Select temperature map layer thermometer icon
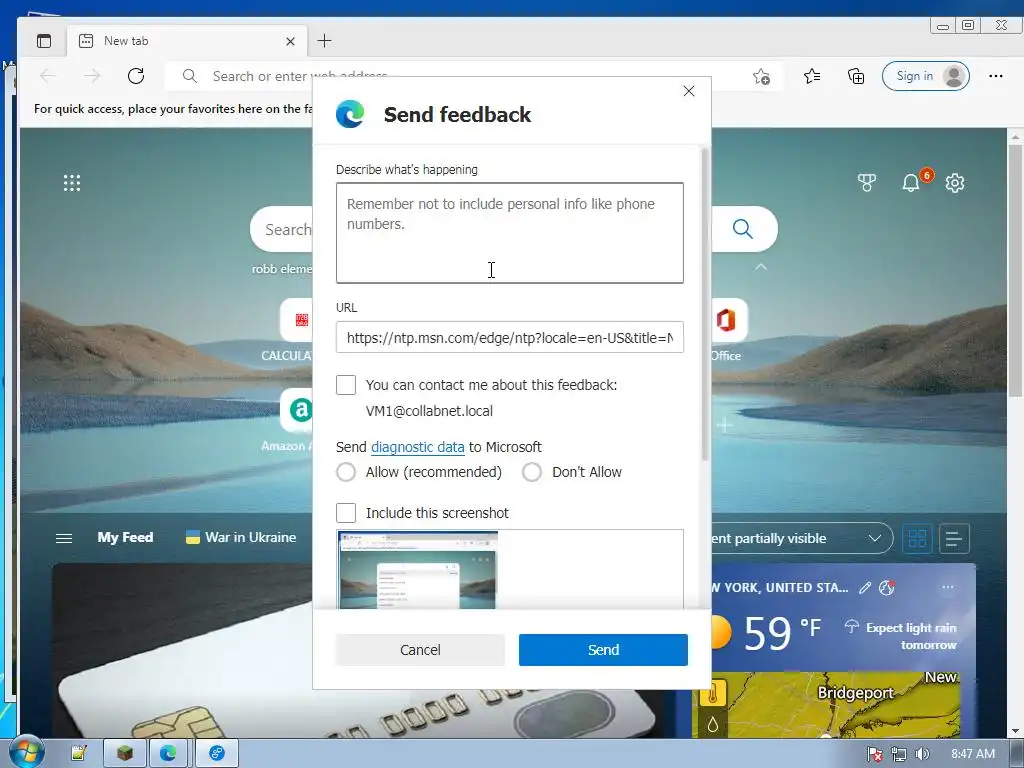Screen dimensions: 1024x768 pos(712,694)
